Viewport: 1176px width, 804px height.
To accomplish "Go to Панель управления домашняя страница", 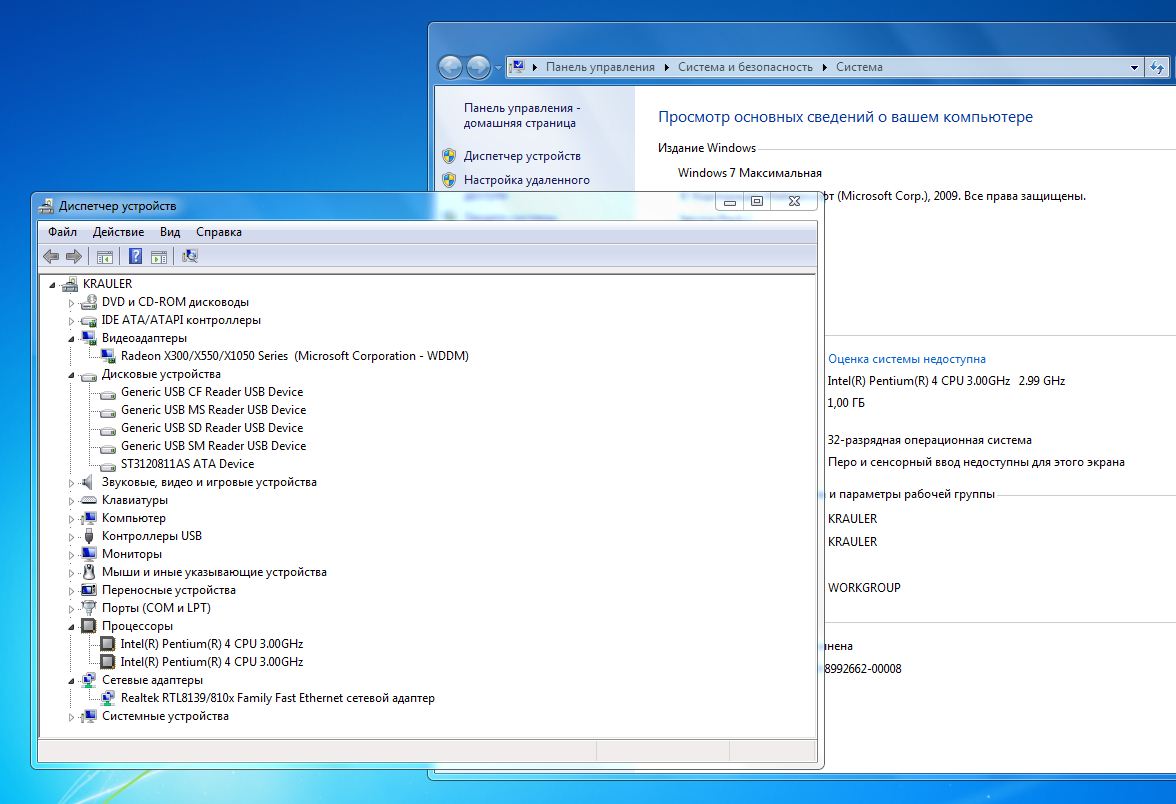I will pyautogui.click(x=522, y=116).
